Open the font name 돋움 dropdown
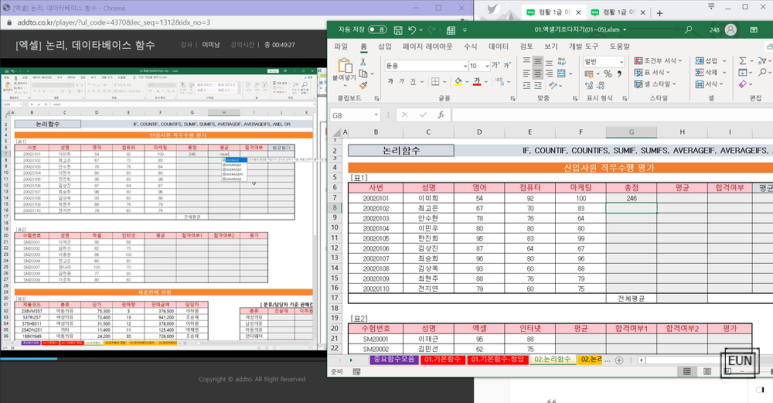773x403 pixels. click(465, 66)
